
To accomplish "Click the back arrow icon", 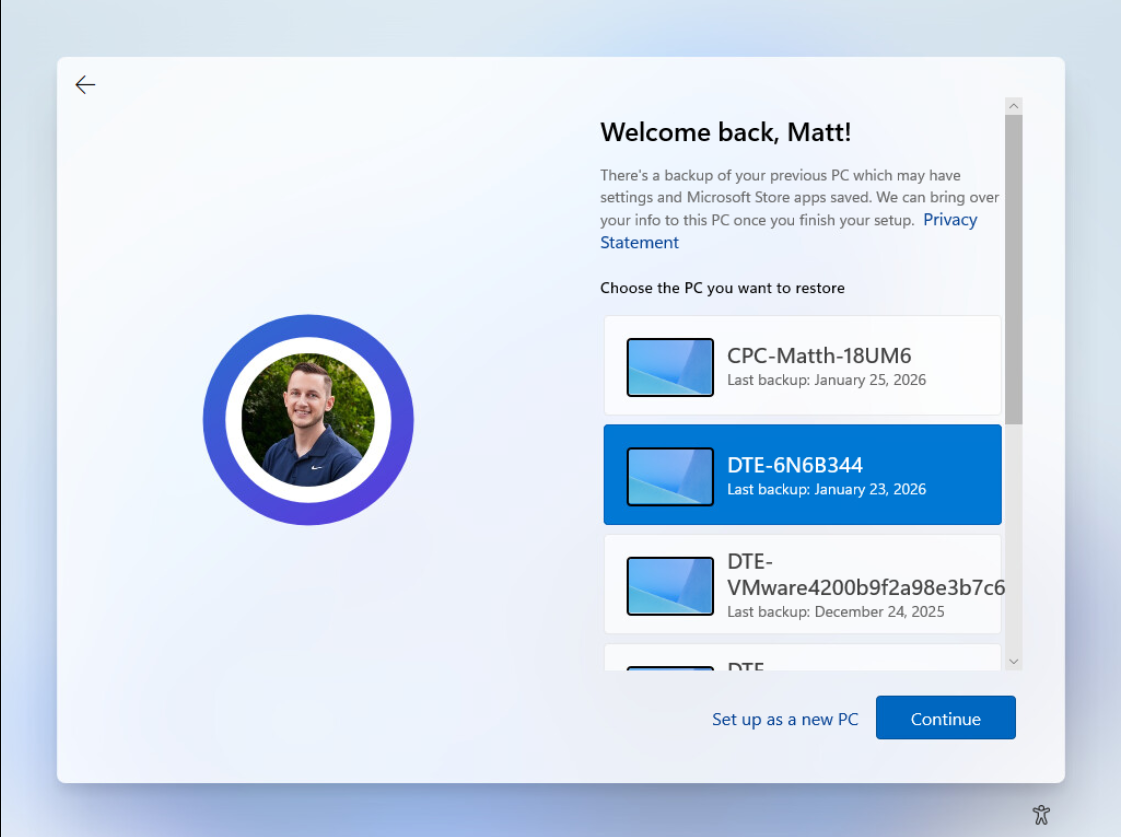I will (85, 85).
